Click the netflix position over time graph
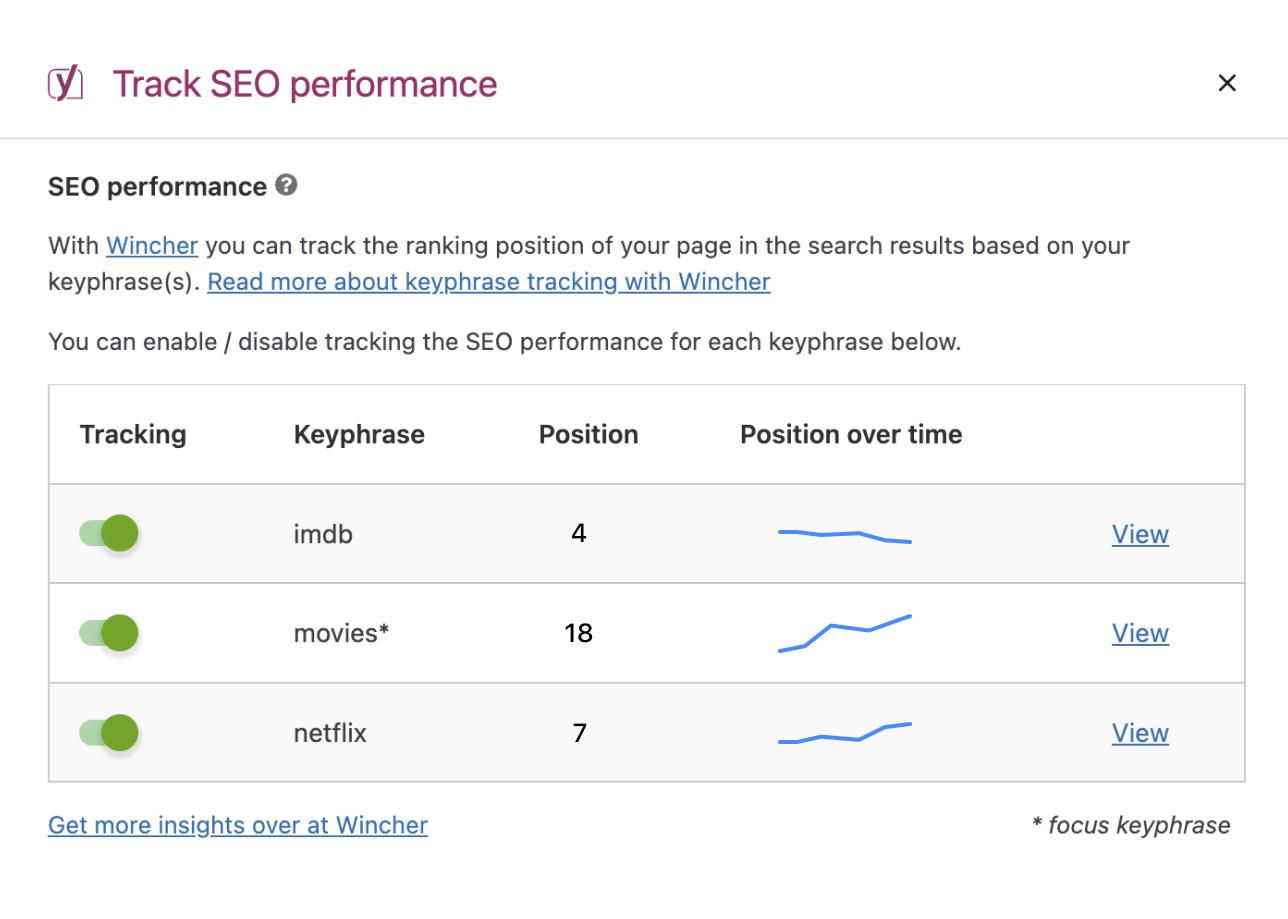This screenshot has width=1288, height=919. (x=844, y=734)
